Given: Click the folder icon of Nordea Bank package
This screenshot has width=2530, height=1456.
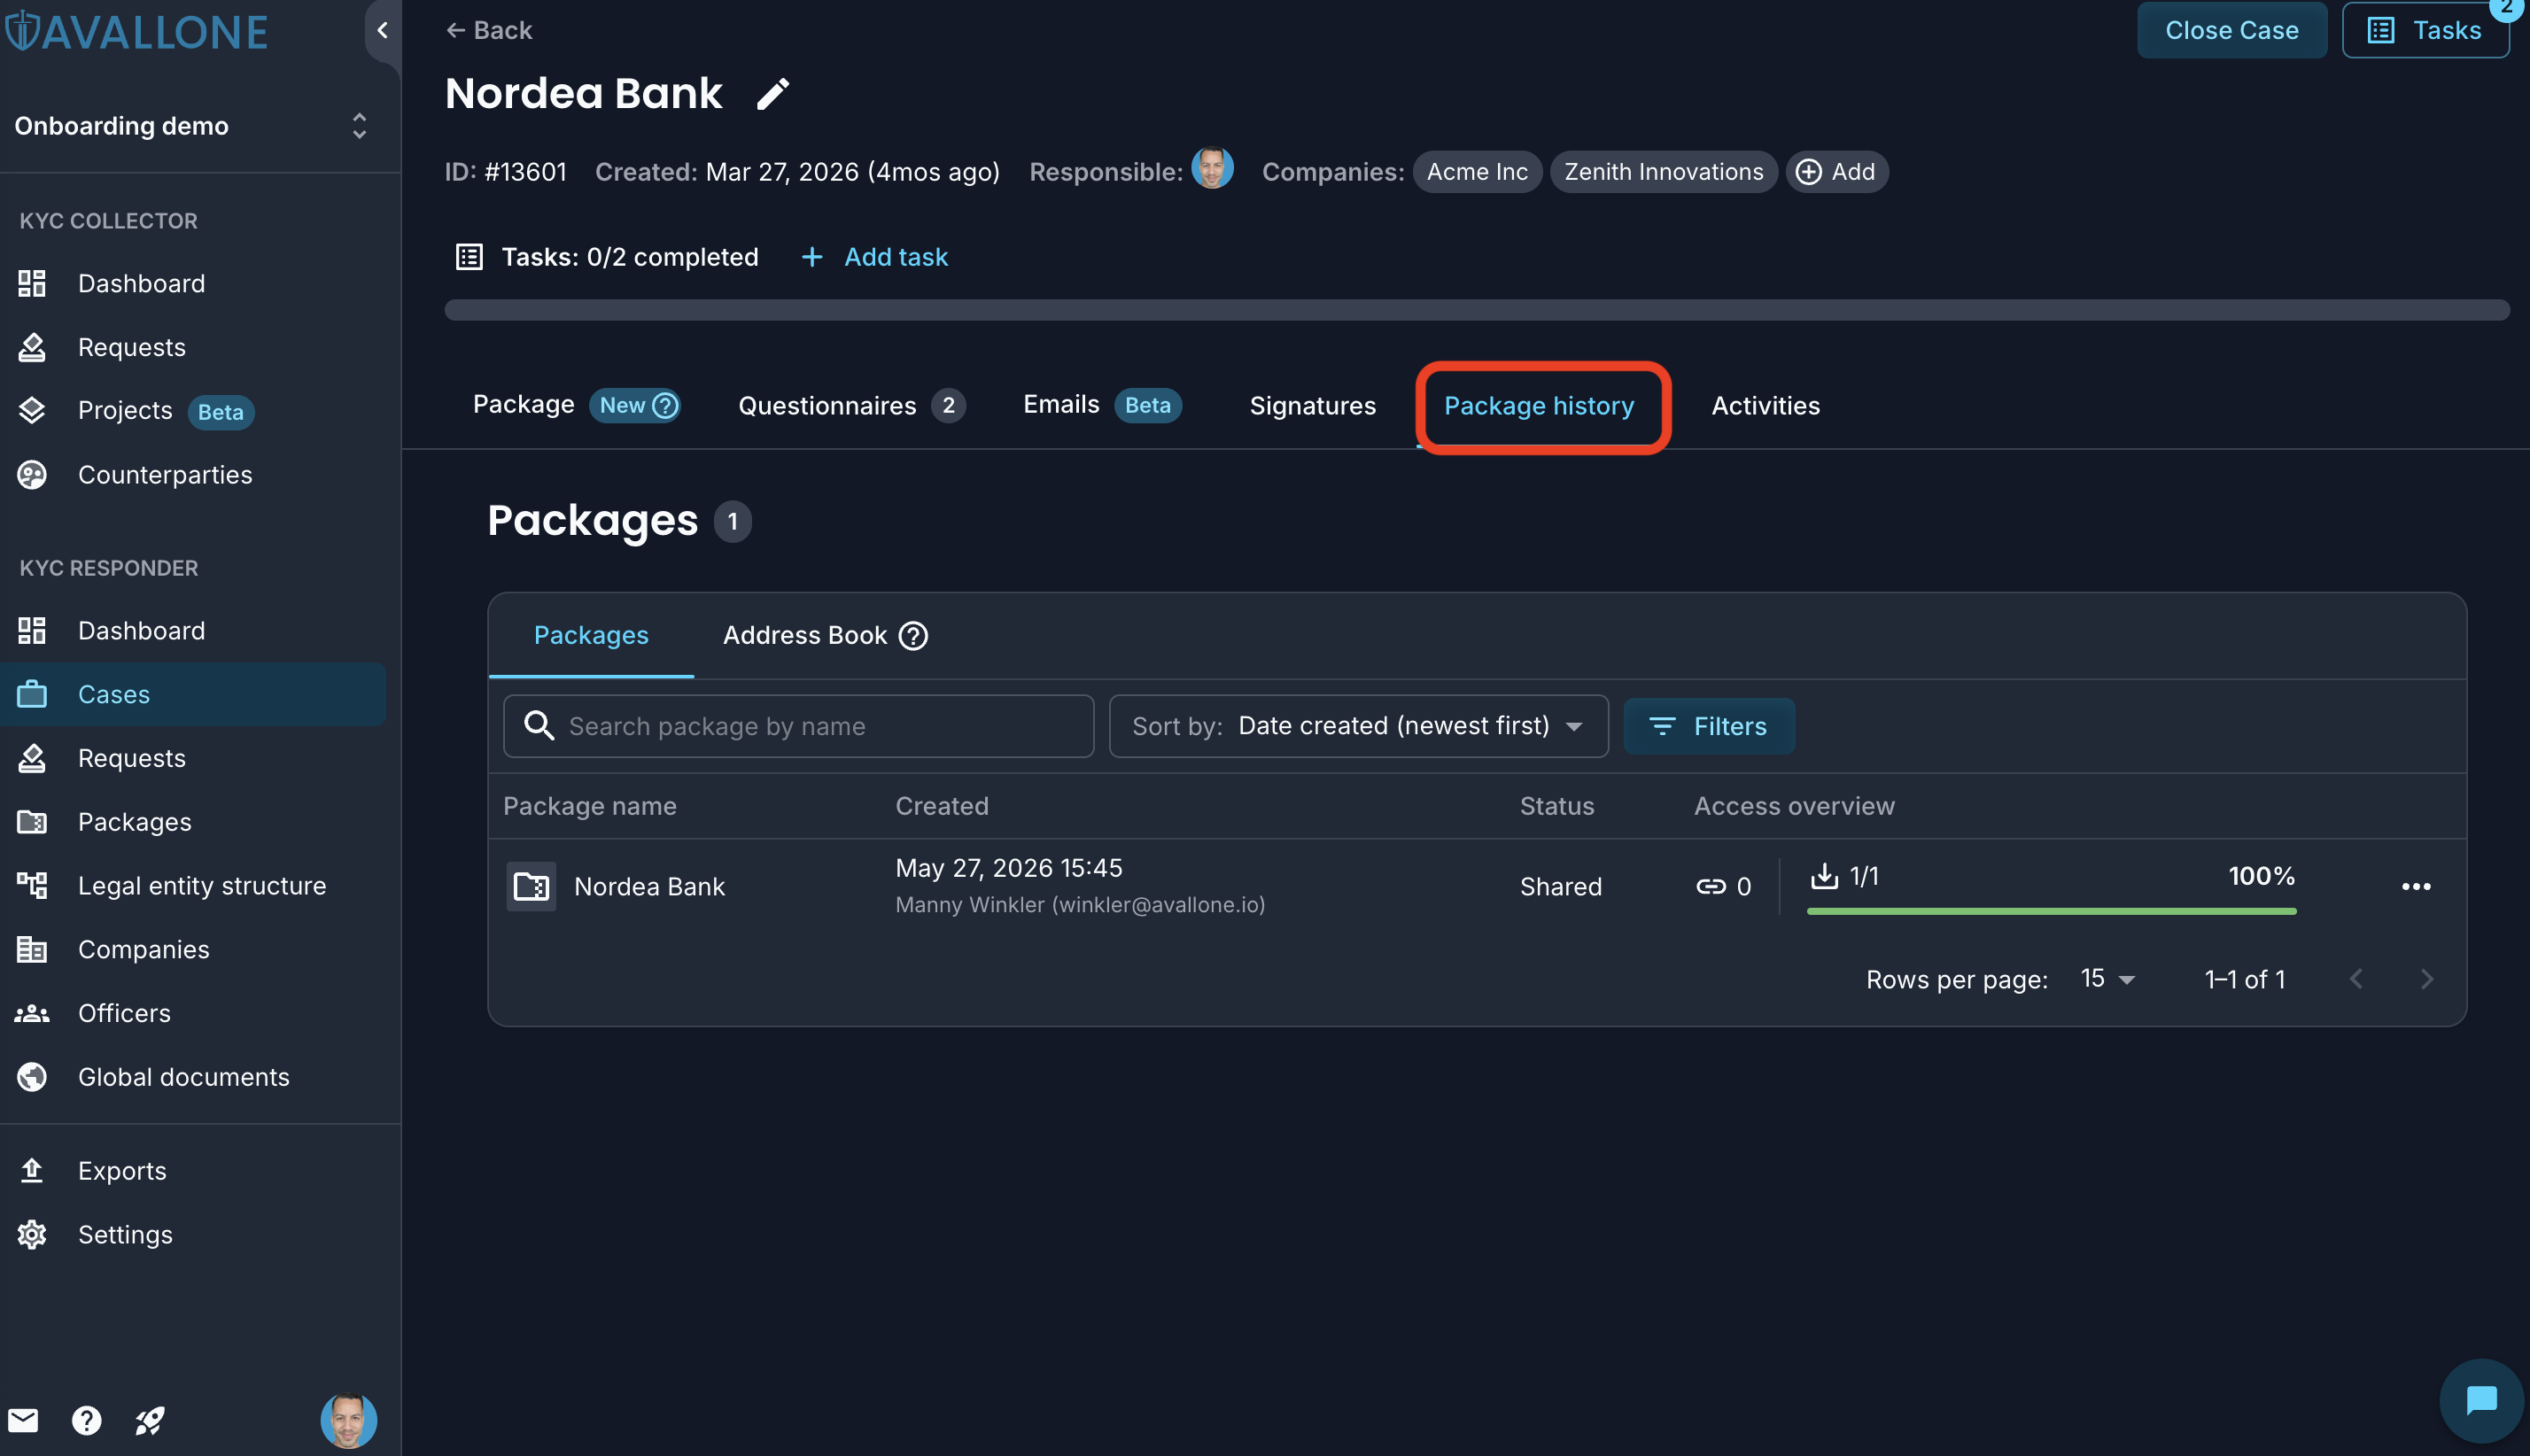Looking at the screenshot, I should 531,886.
